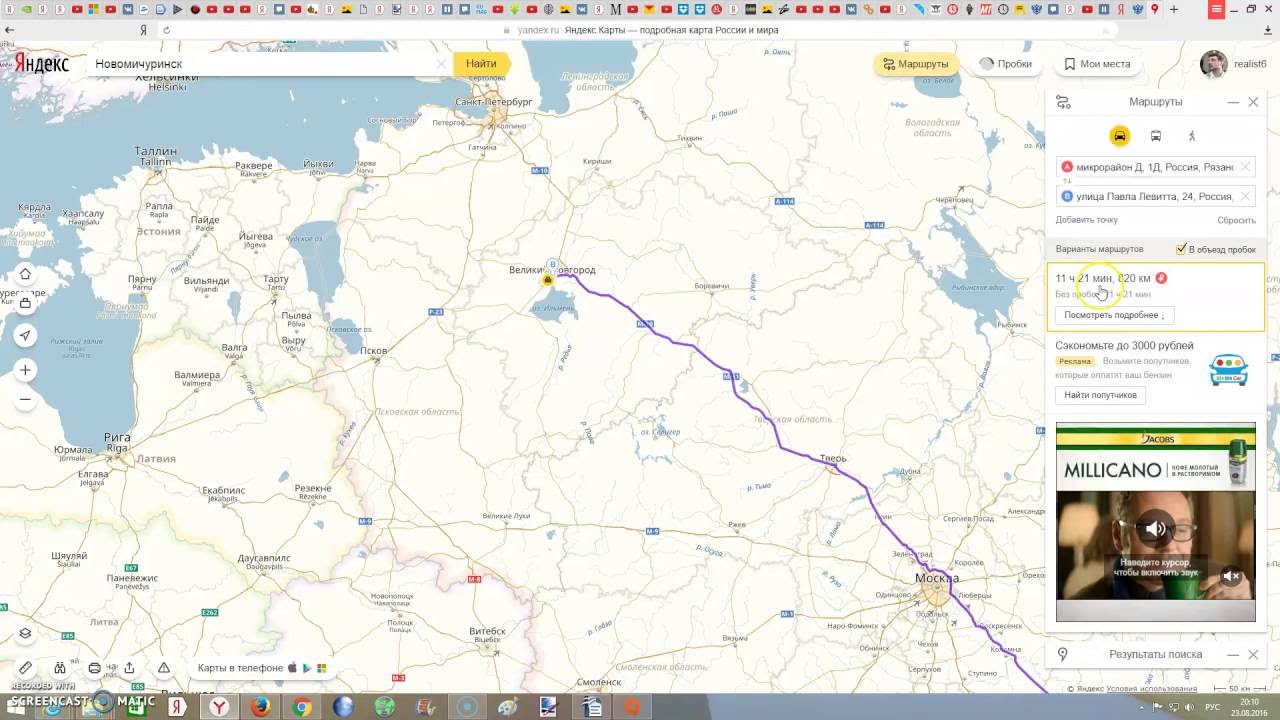Open Chrome from the taskbar

301,707
